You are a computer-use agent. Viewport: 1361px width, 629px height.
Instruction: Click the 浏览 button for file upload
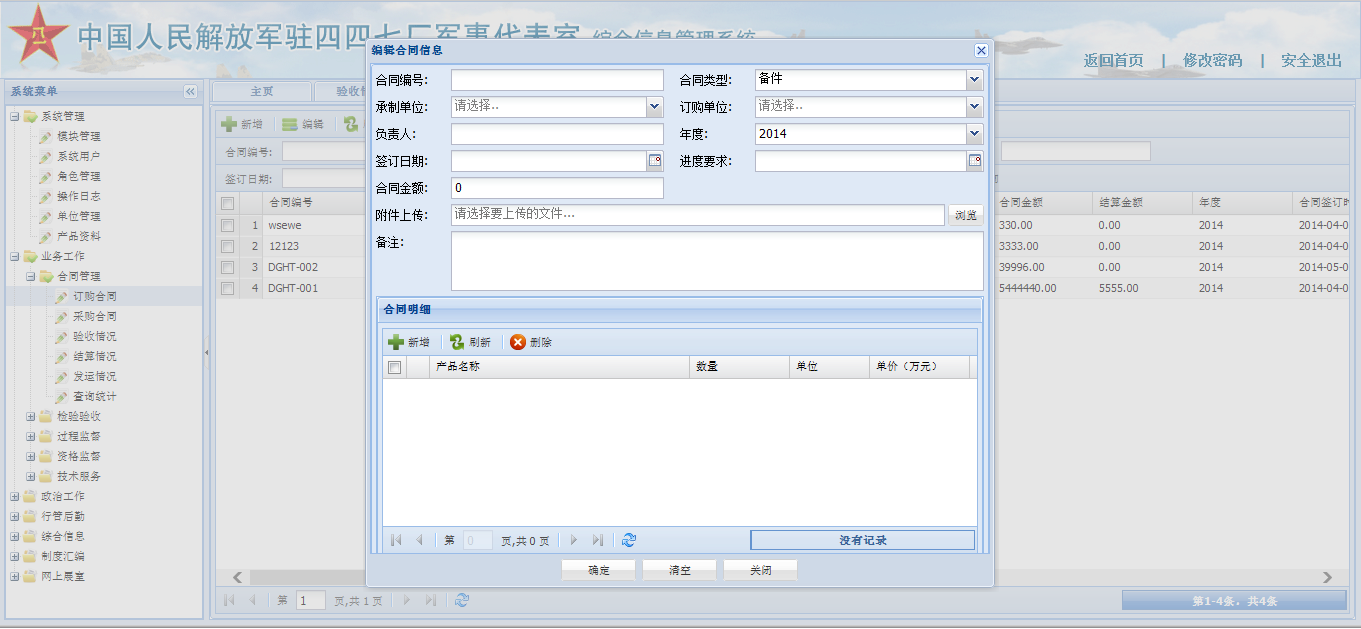point(965,215)
